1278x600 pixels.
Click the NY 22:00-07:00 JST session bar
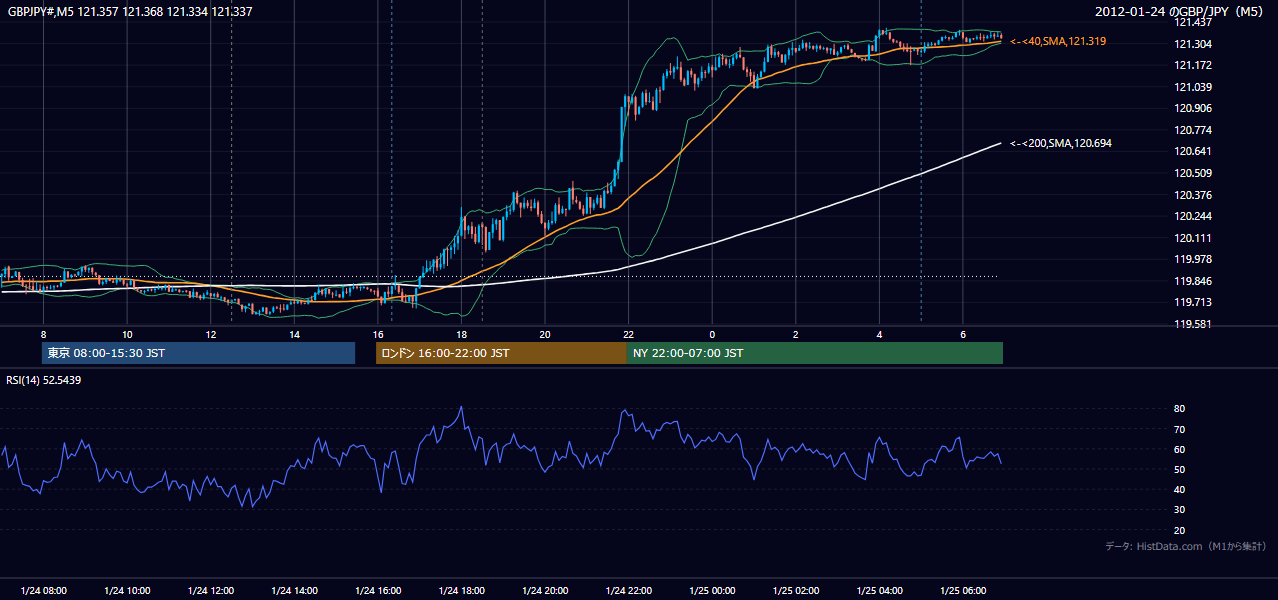point(815,353)
